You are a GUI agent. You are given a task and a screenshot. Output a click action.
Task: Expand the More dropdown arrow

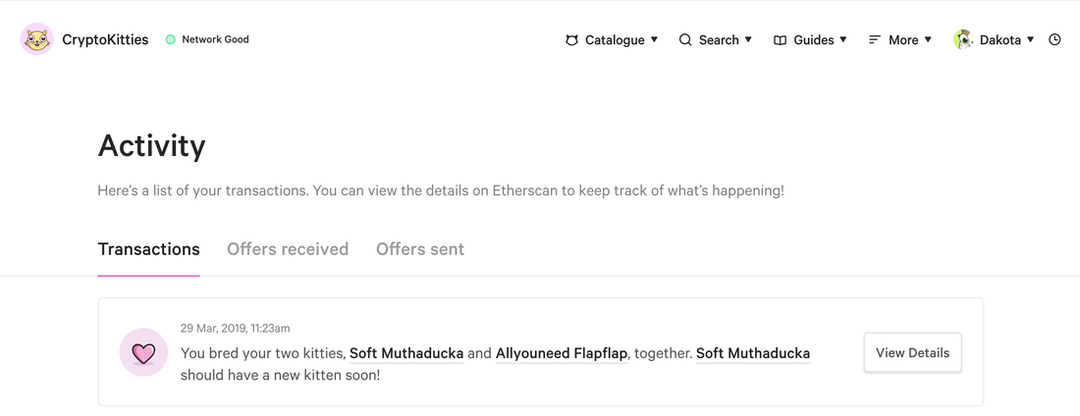[928, 40]
